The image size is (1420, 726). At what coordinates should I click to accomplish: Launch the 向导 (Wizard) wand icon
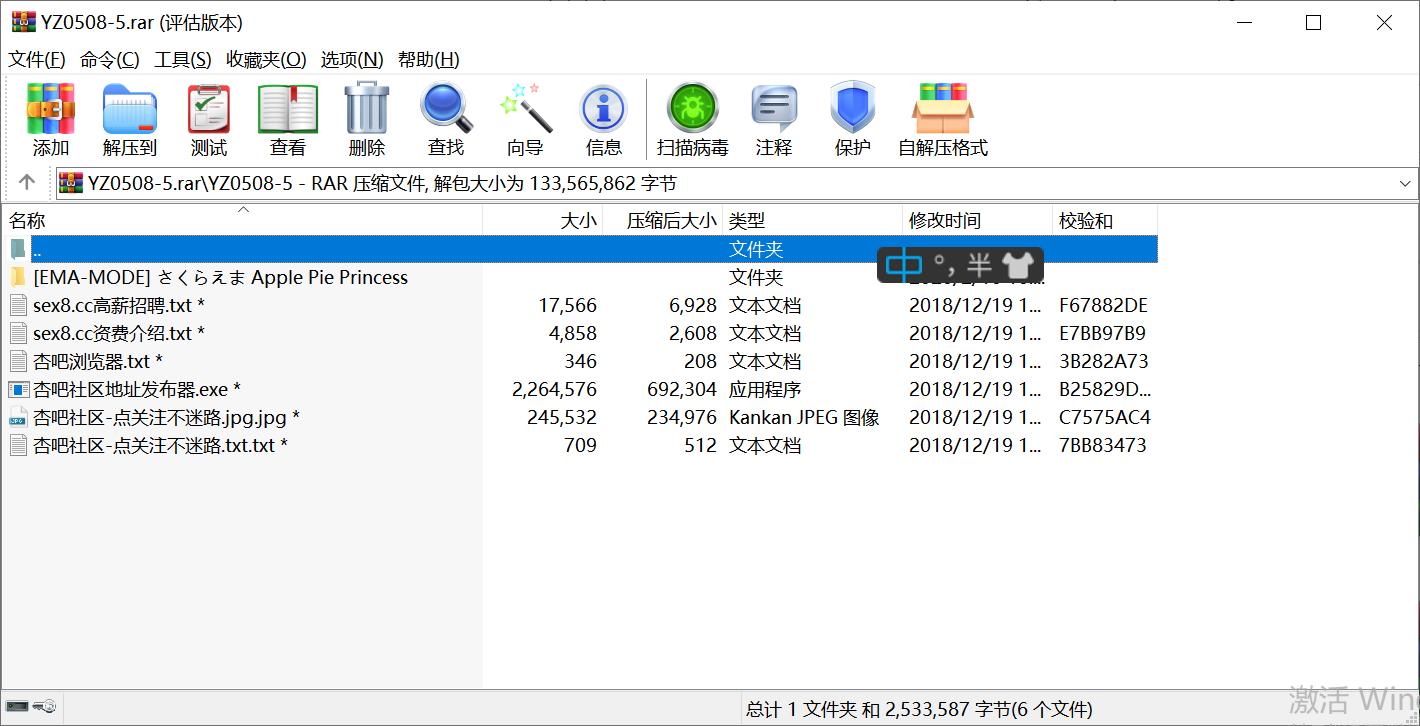pyautogui.click(x=525, y=120)
